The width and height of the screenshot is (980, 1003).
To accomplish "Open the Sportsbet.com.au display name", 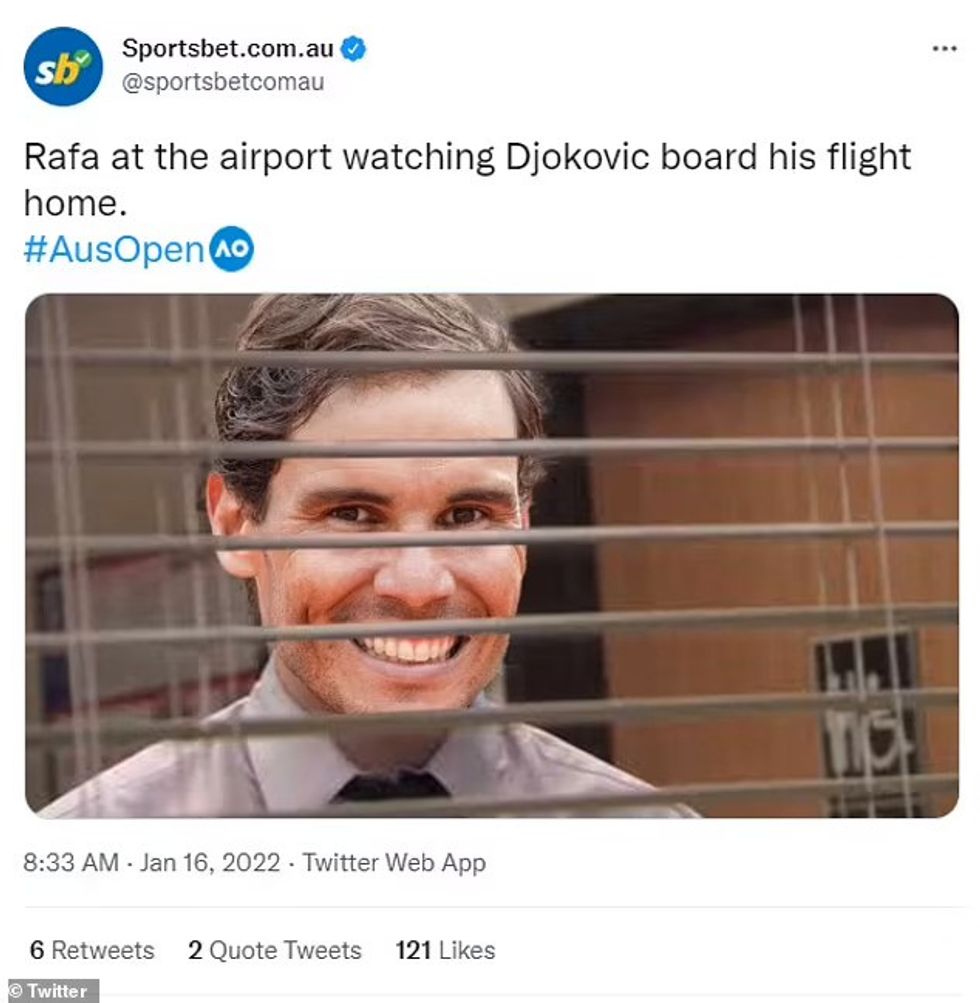I will [x=228, y=49].
